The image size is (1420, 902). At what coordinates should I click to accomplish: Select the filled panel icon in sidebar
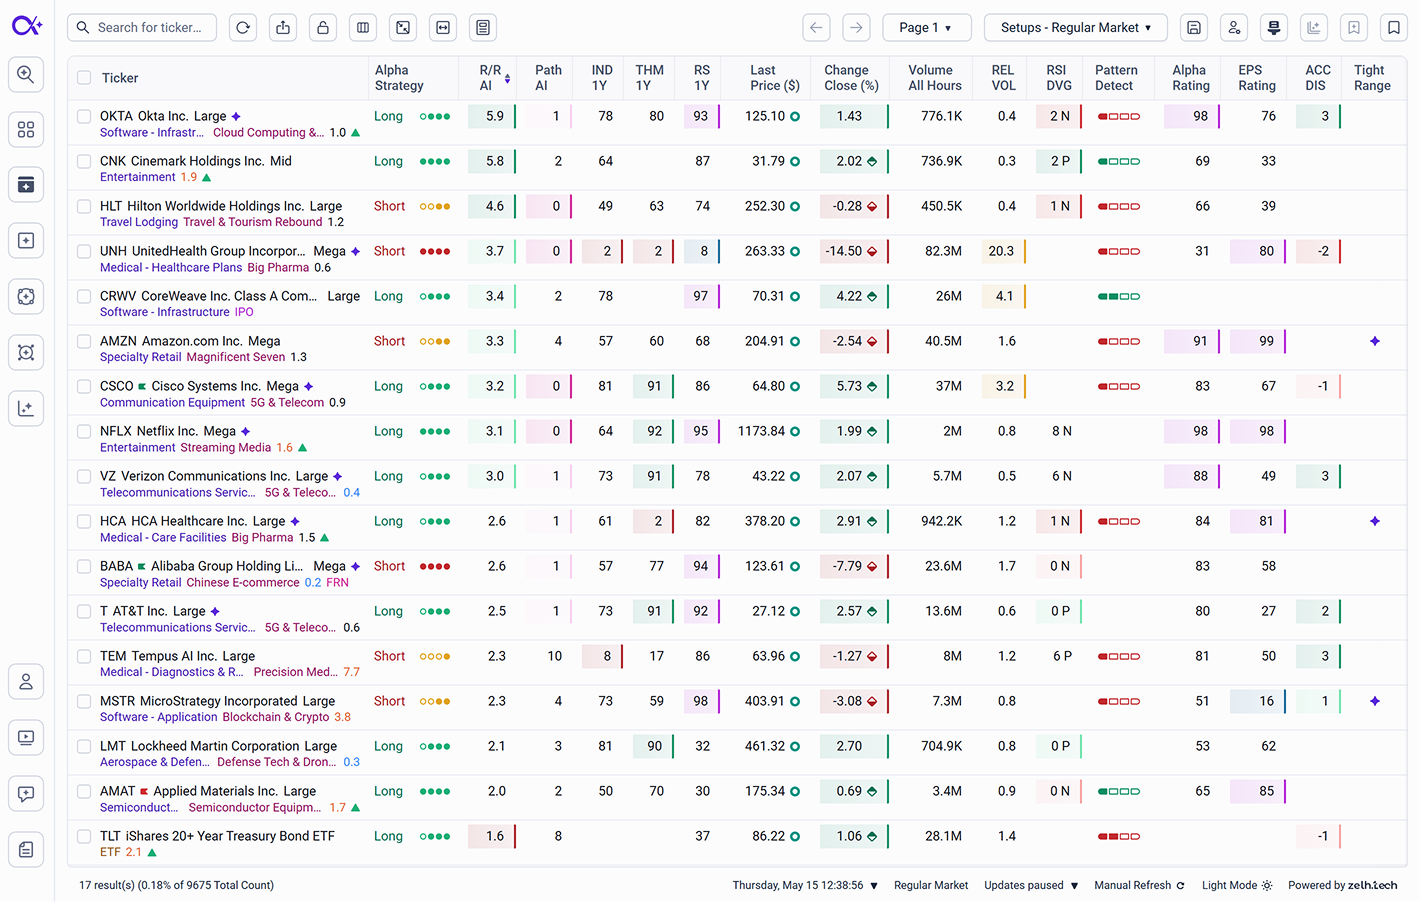(26, 185)
